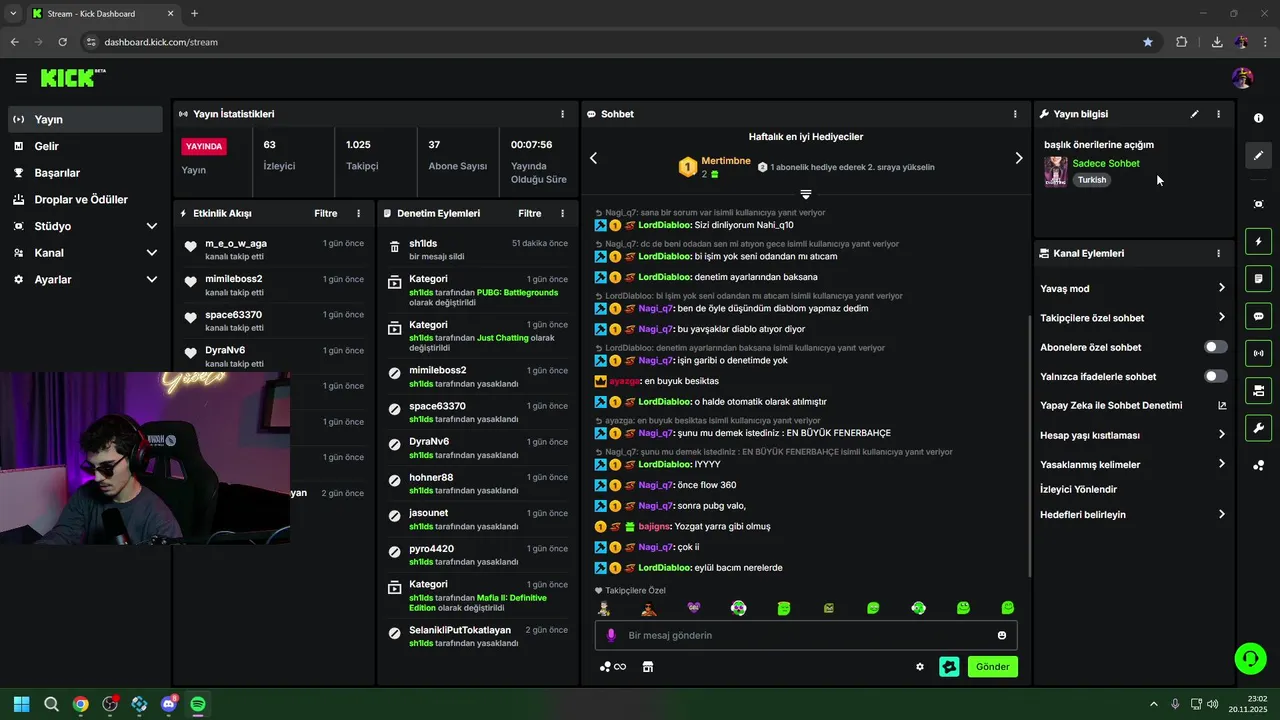The height and width of the screenshot is (720, 1280).
Task: Open the Windows Start menu
Action: click(22, 704)
